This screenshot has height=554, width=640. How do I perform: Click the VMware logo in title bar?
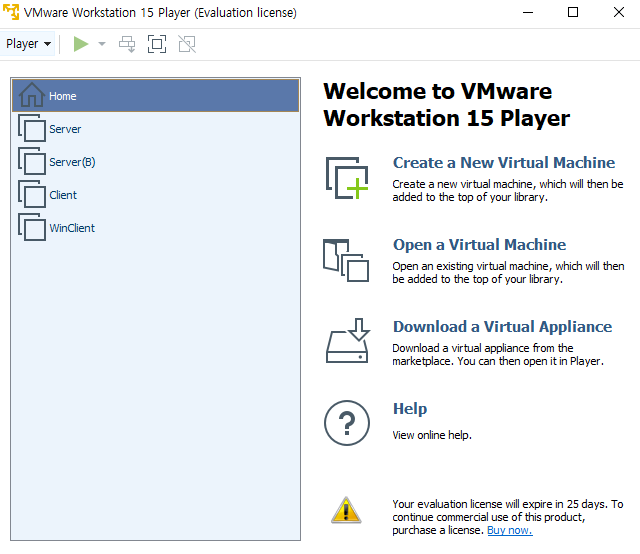click(11, 11)
